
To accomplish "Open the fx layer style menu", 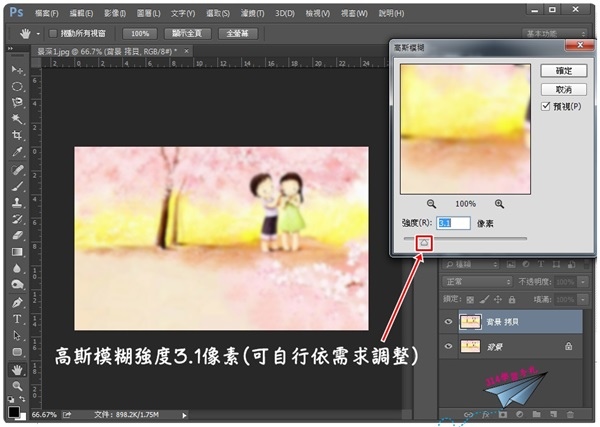I will click(x=486, y=414).
